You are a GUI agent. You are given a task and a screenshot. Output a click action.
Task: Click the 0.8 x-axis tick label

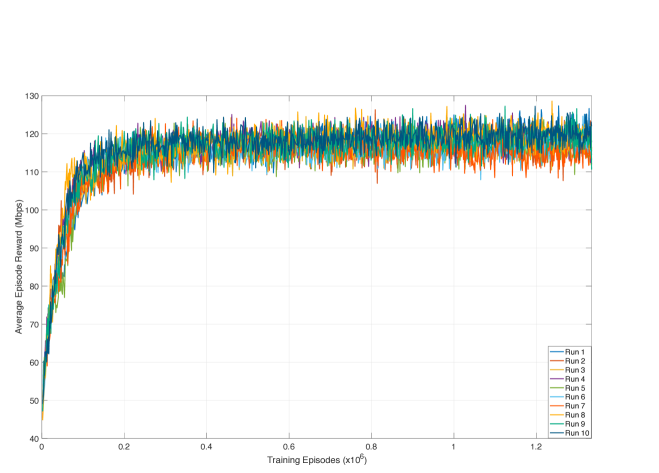(x=371, y=447)
